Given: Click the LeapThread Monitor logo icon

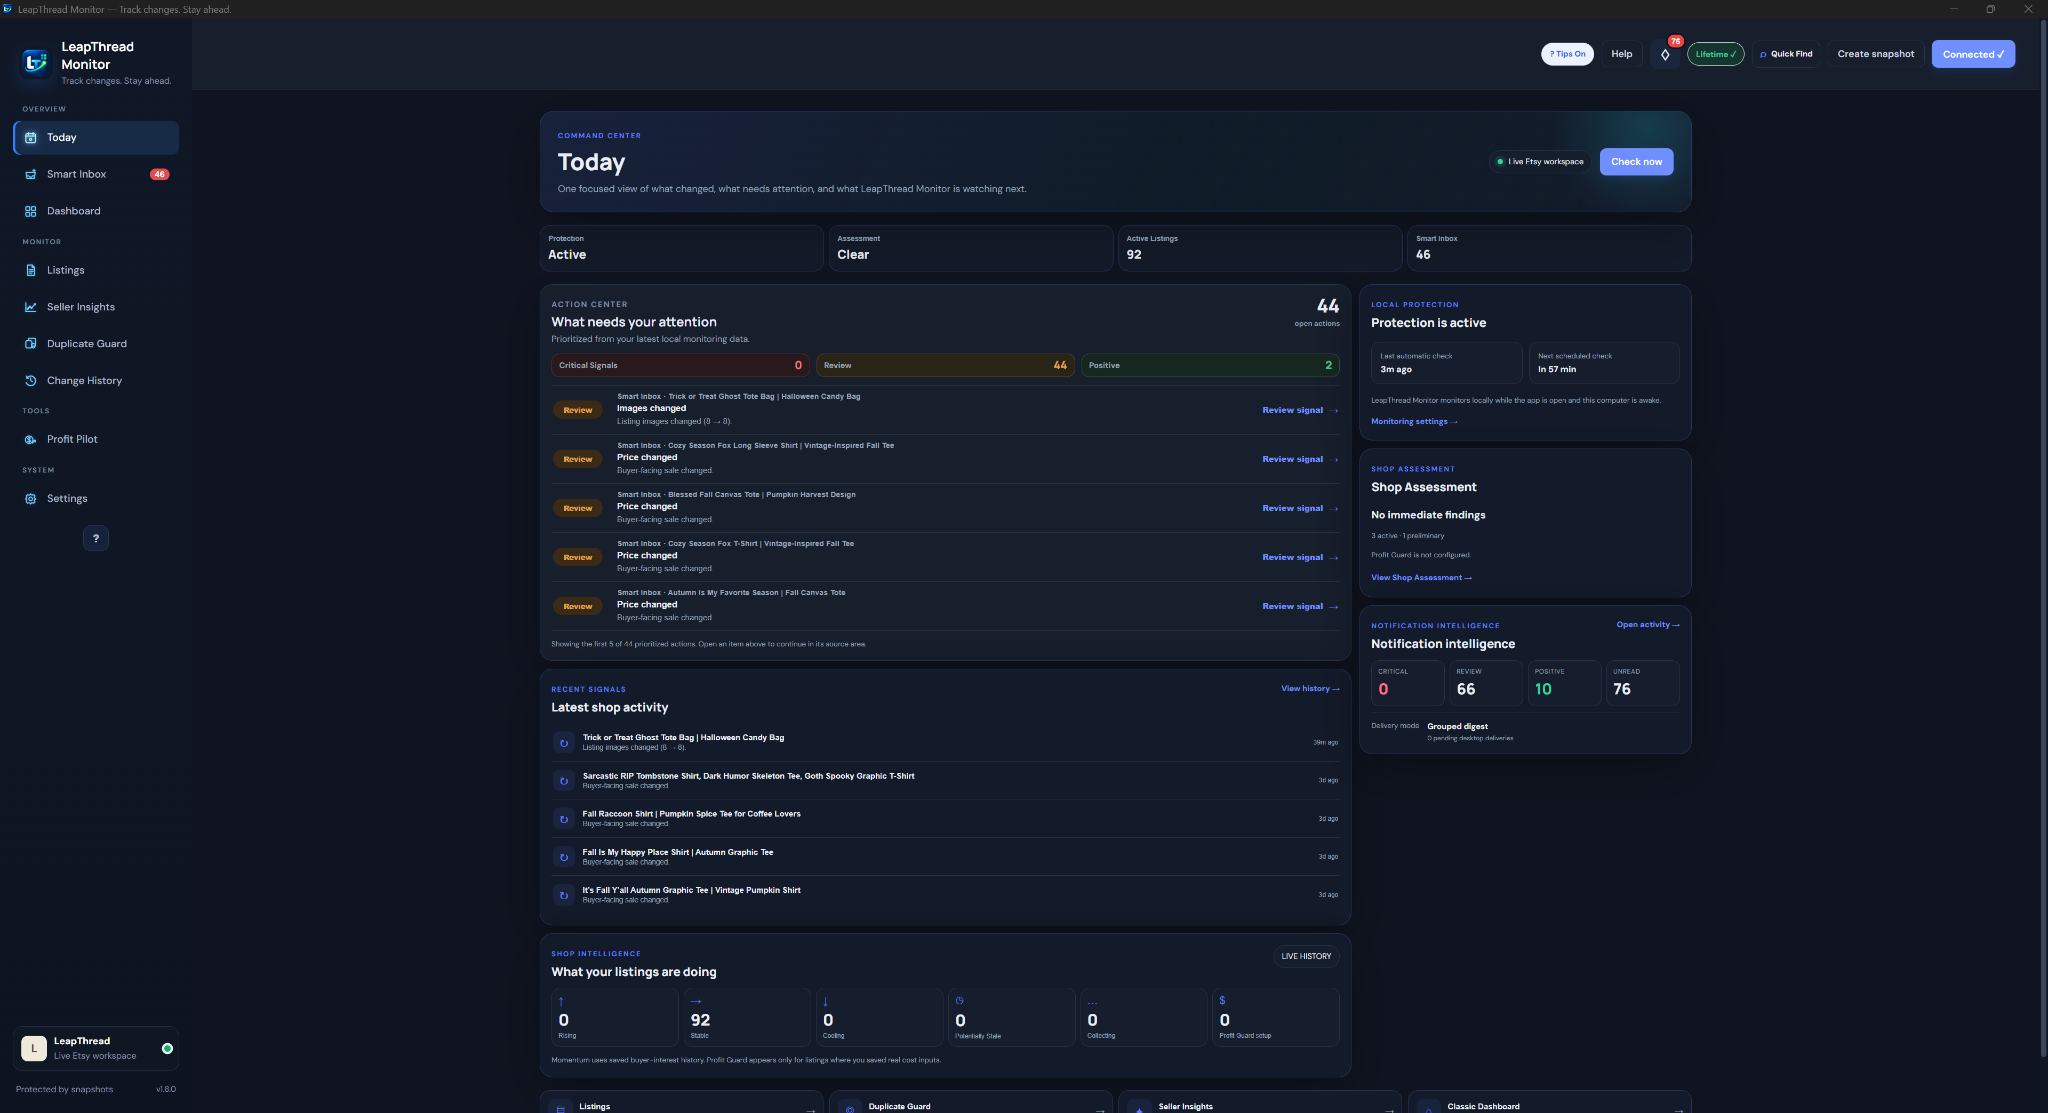Looking at the screenshot, I should [35, 62].
